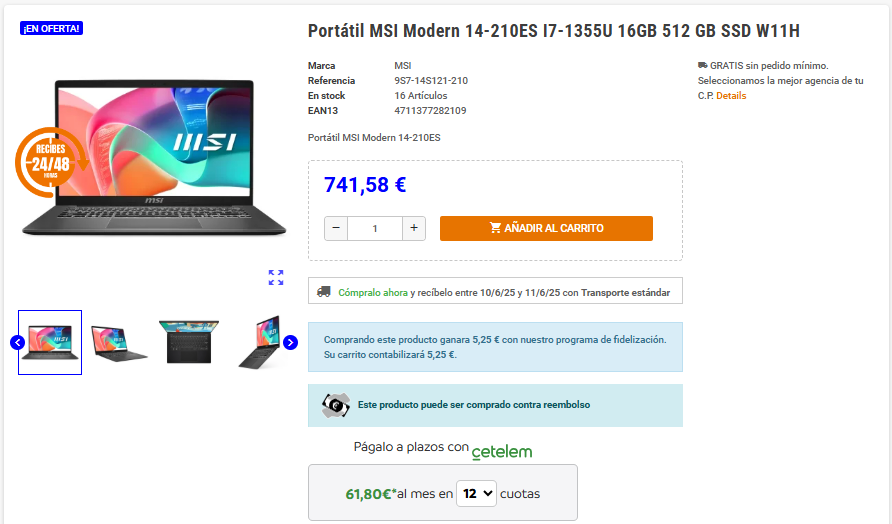
Task: Add the laptop with Añadir al carrito
Action: [546, 228]
